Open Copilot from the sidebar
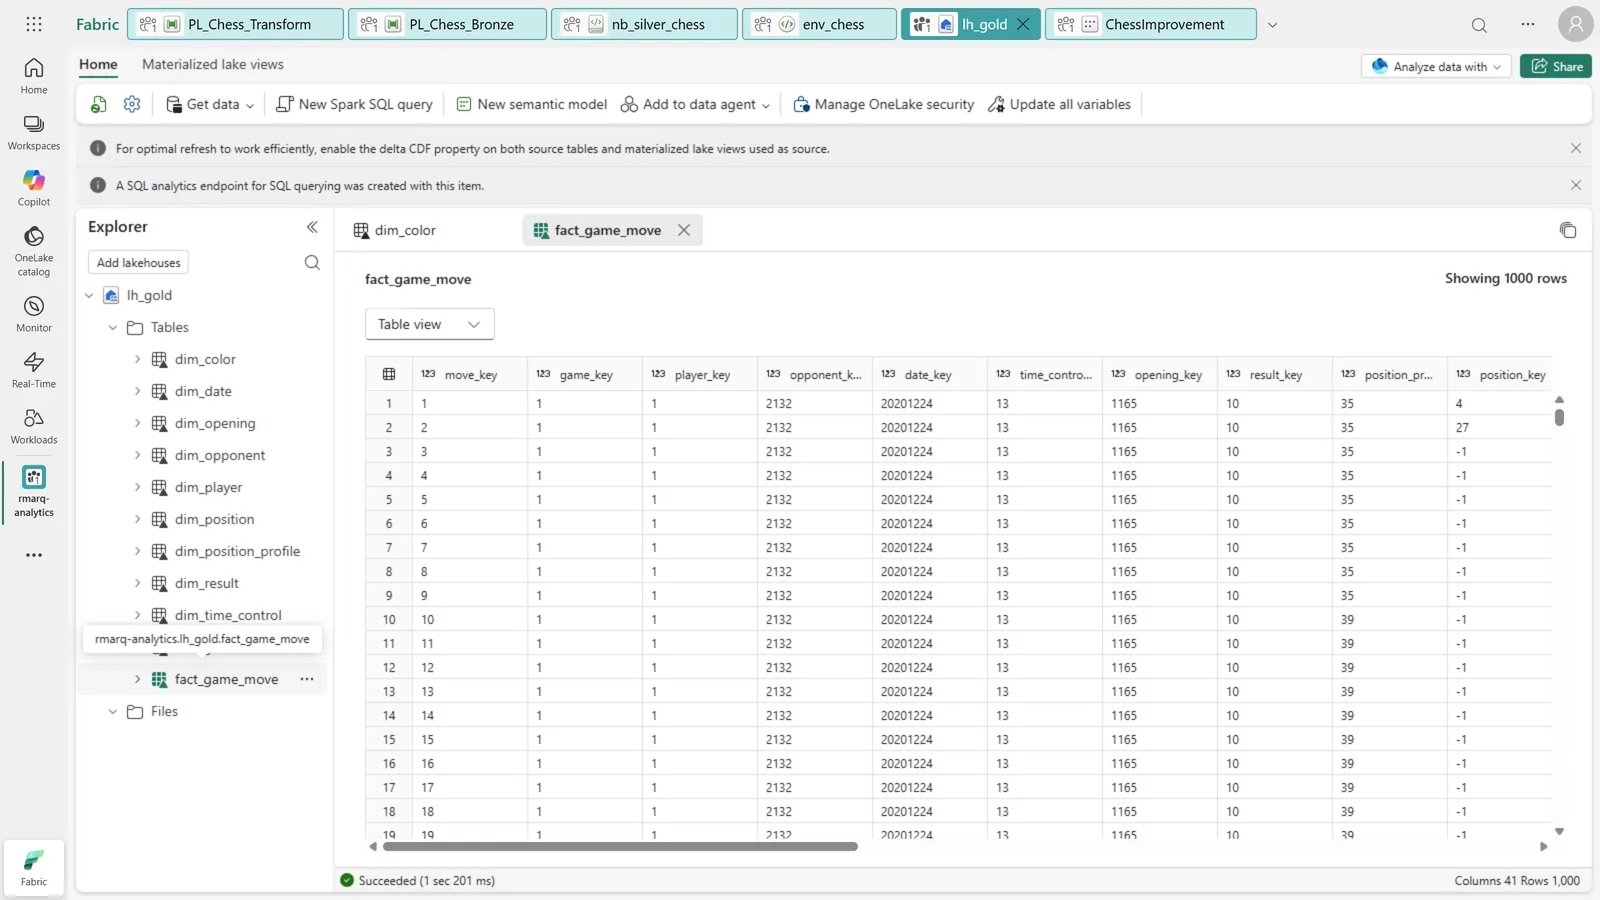 [34, 188]
